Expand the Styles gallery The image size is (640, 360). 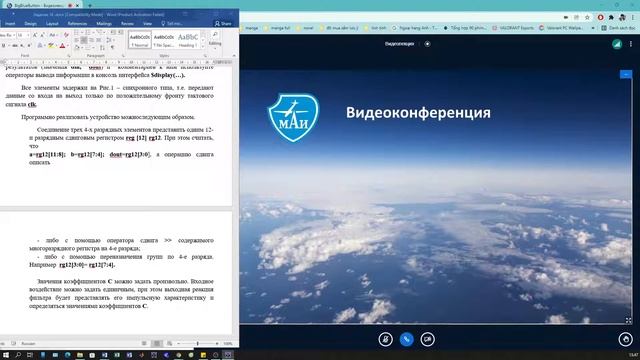203,46
